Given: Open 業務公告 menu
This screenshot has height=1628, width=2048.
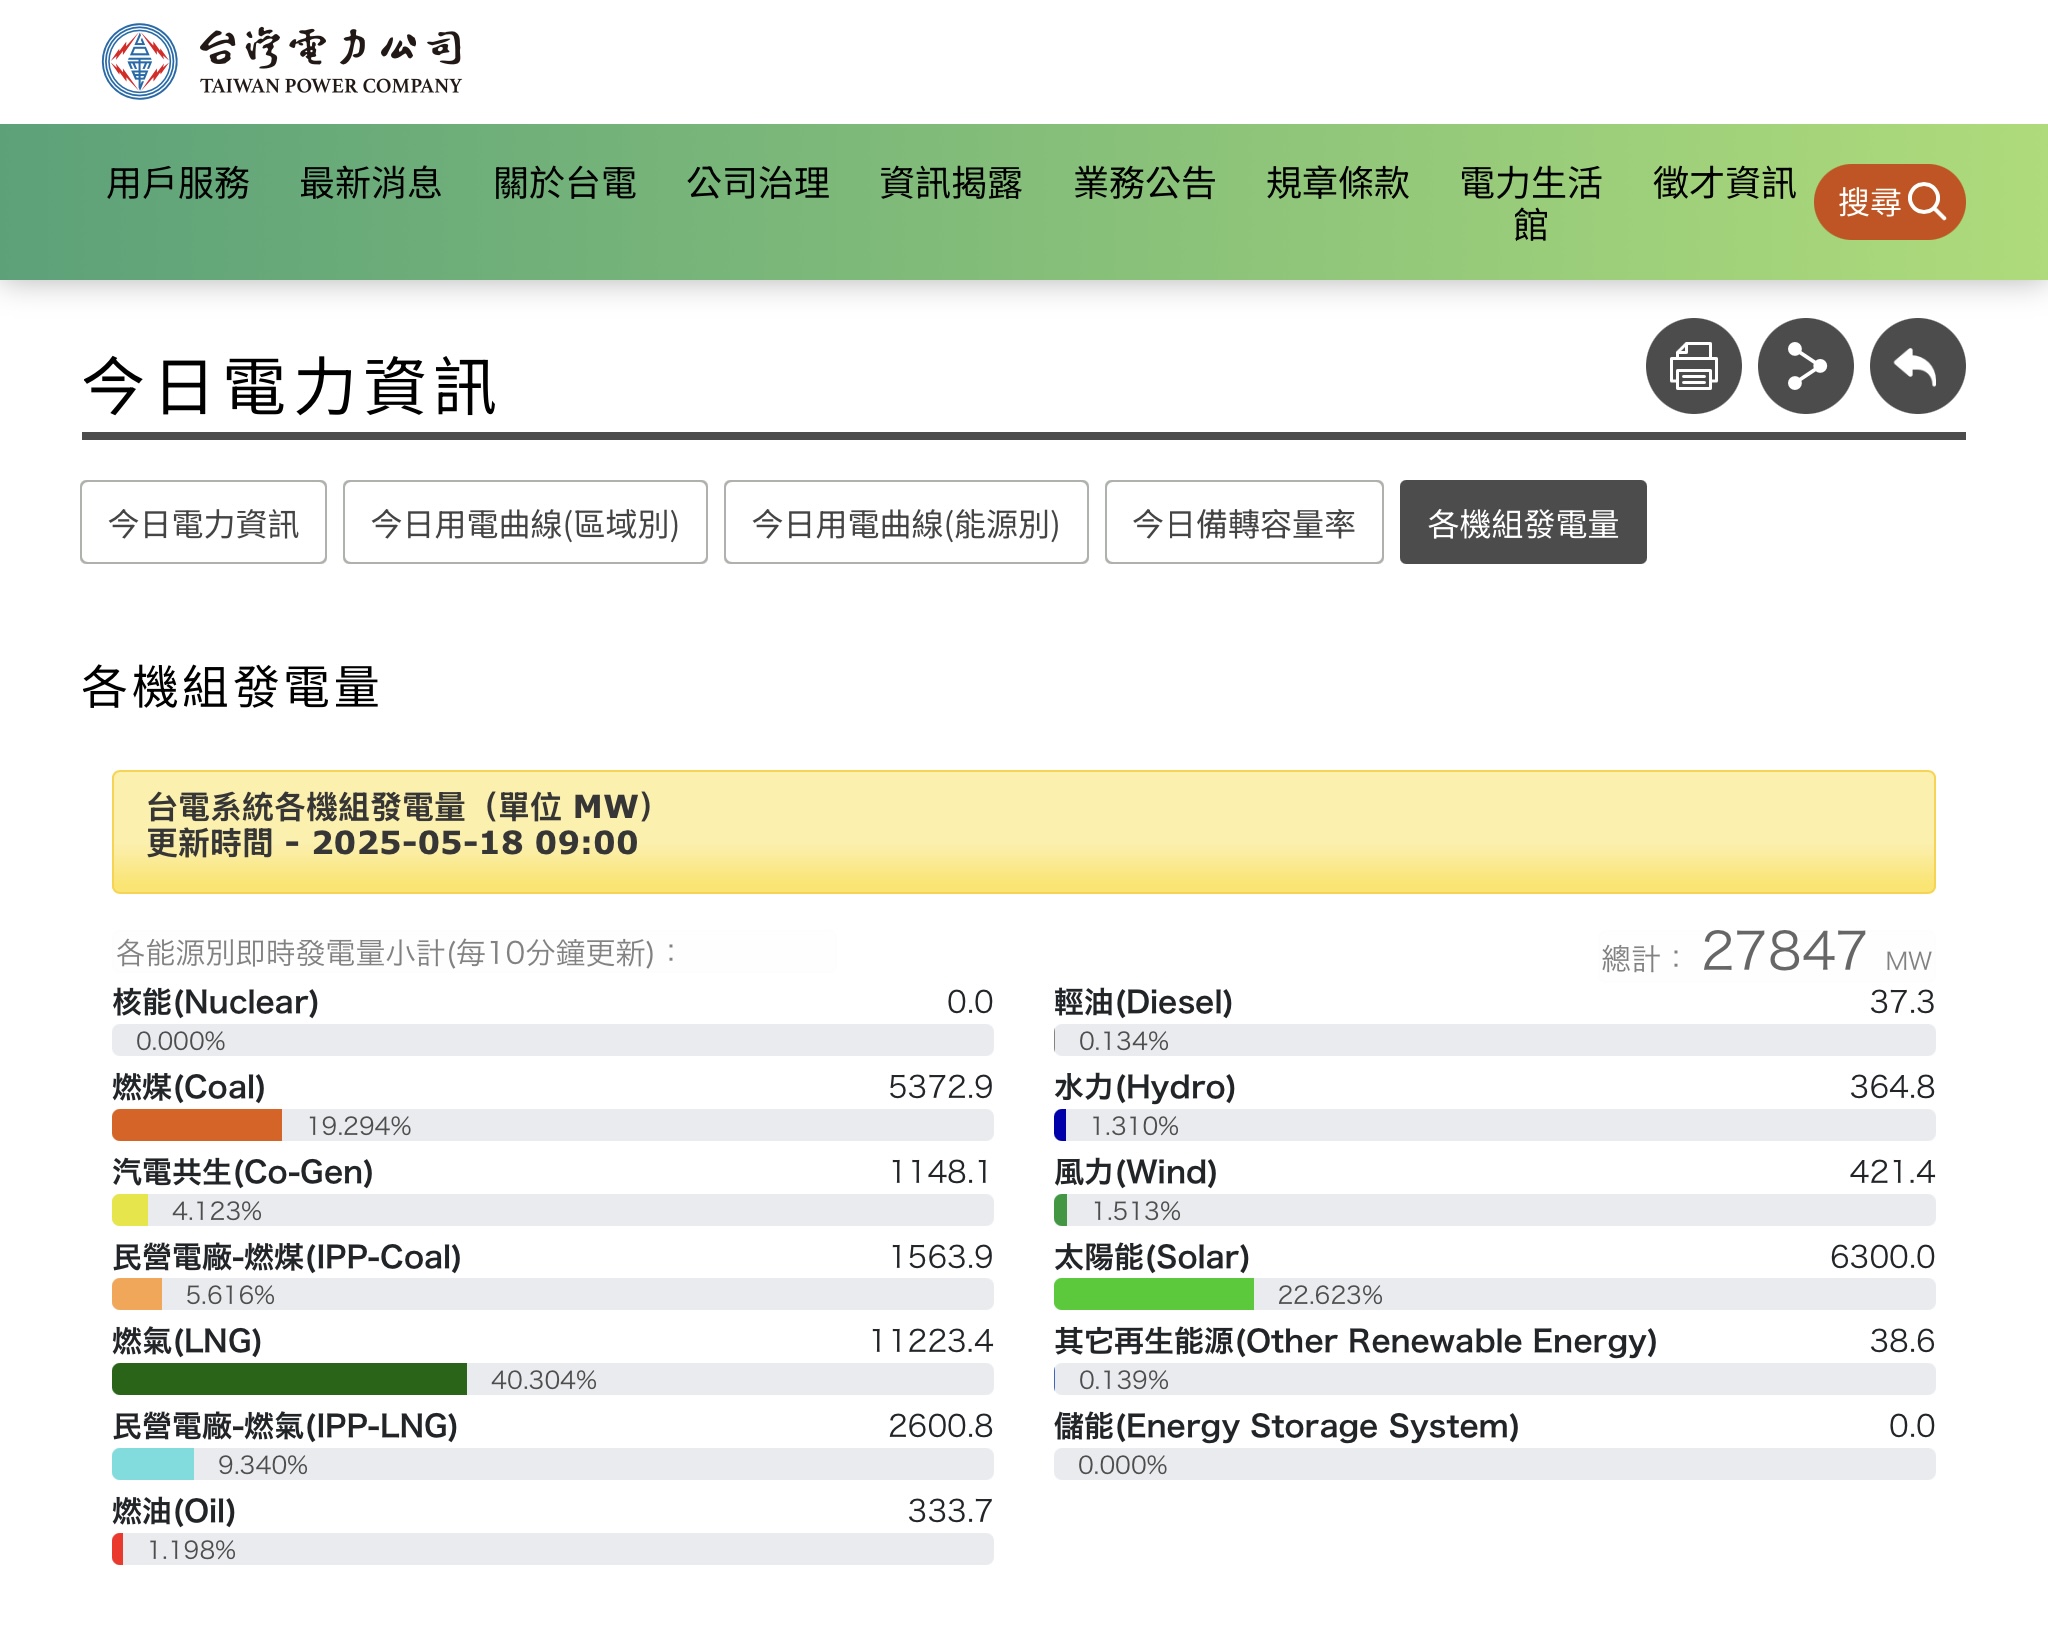Looking at the screenshot, I should coord(1144,183).
